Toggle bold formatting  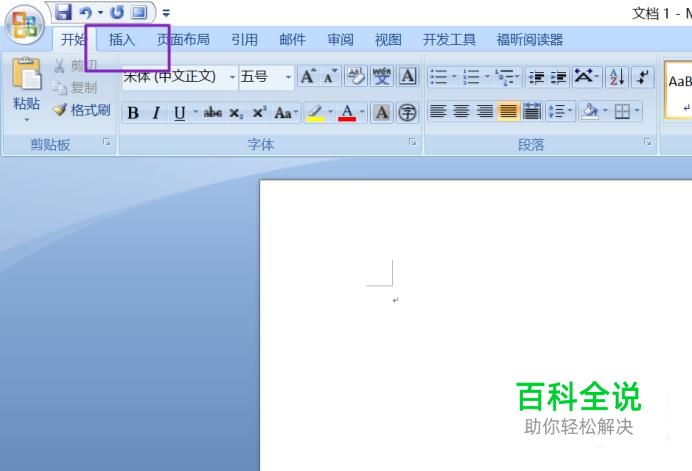(x=133, y=113)
